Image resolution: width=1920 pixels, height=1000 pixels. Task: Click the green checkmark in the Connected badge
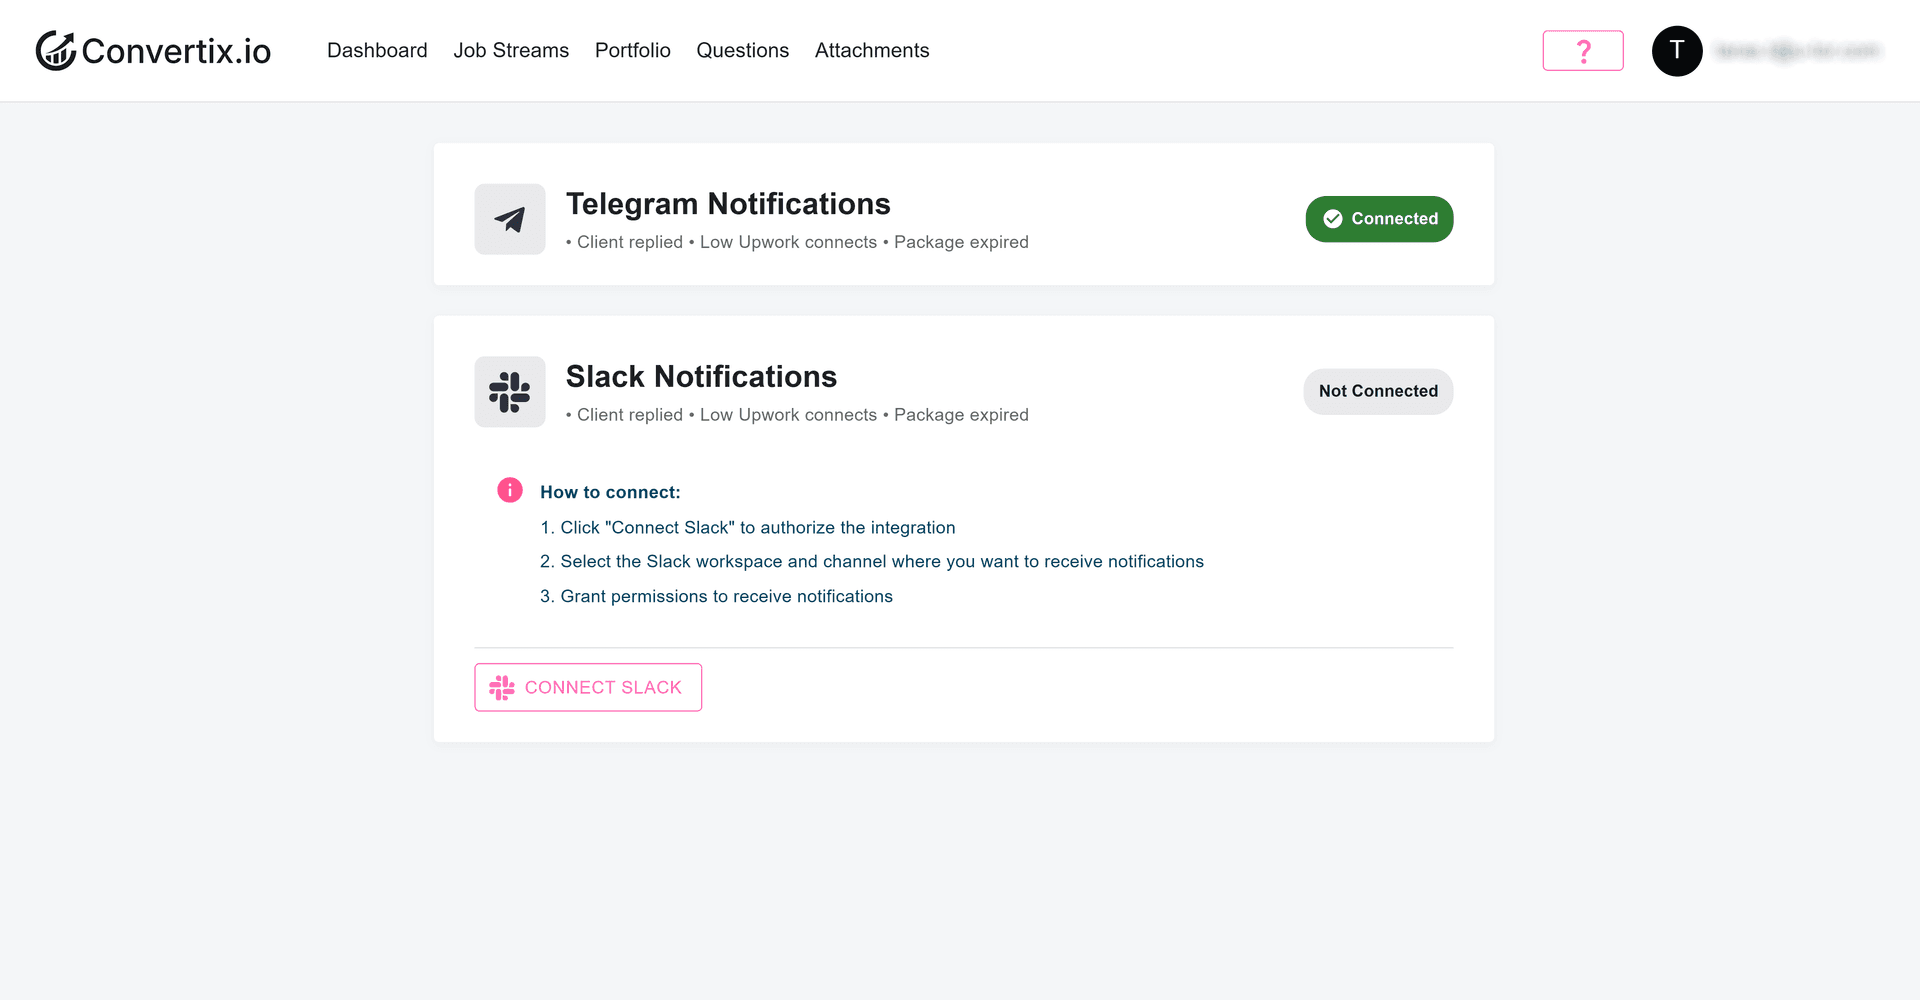pyautogui.click(x=1333, y=218)
